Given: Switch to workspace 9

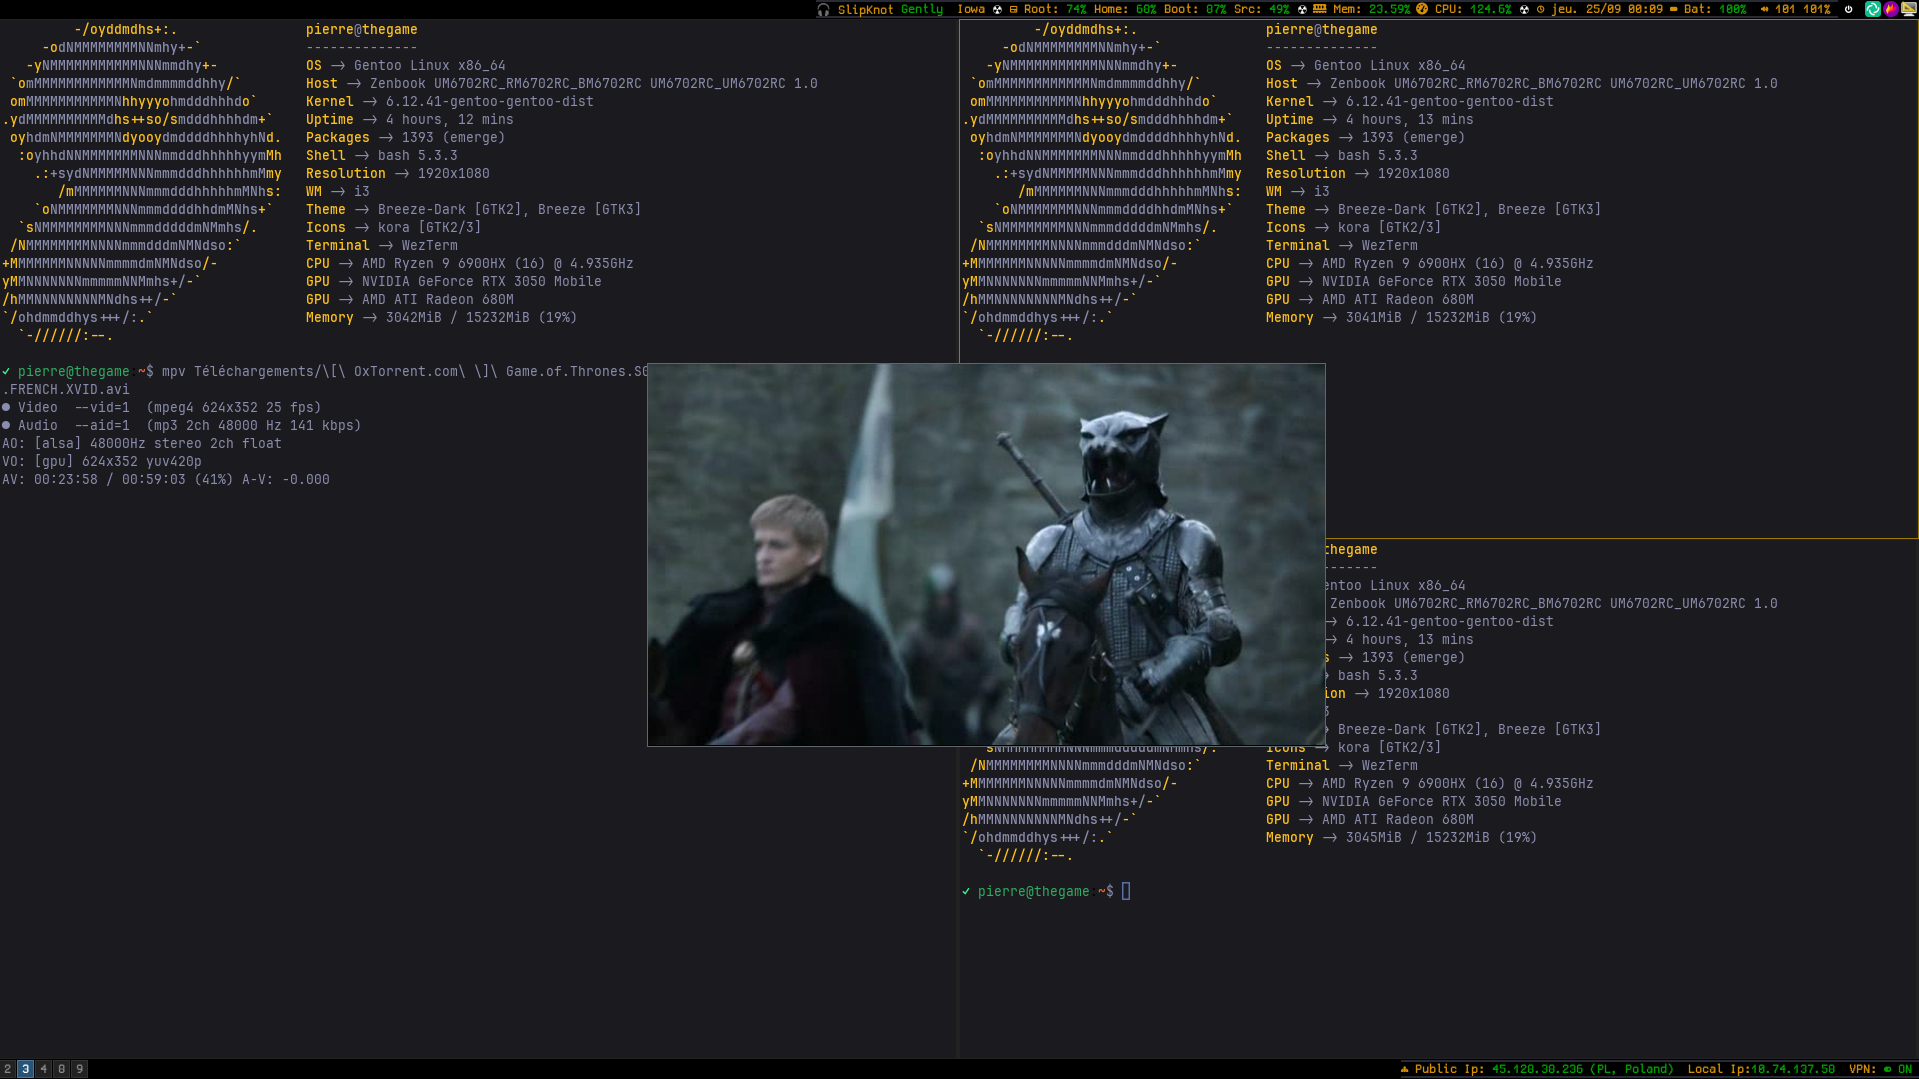Looking at the screenshot, I should point(79,1069).
